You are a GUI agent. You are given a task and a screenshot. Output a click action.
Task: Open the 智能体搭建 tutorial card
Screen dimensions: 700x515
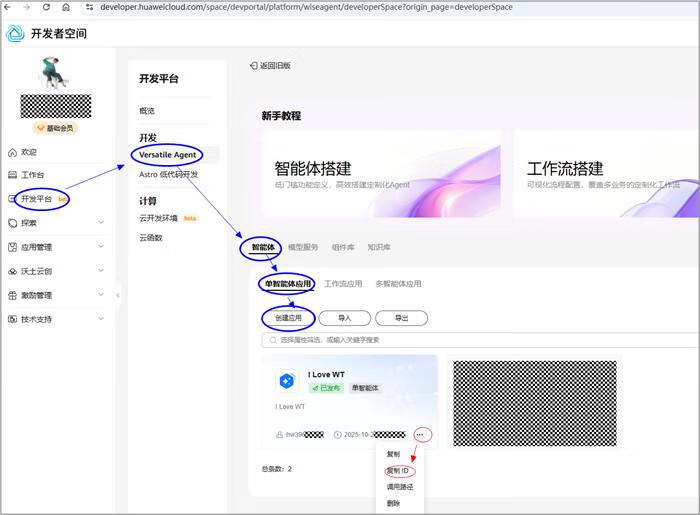(378, 173)
